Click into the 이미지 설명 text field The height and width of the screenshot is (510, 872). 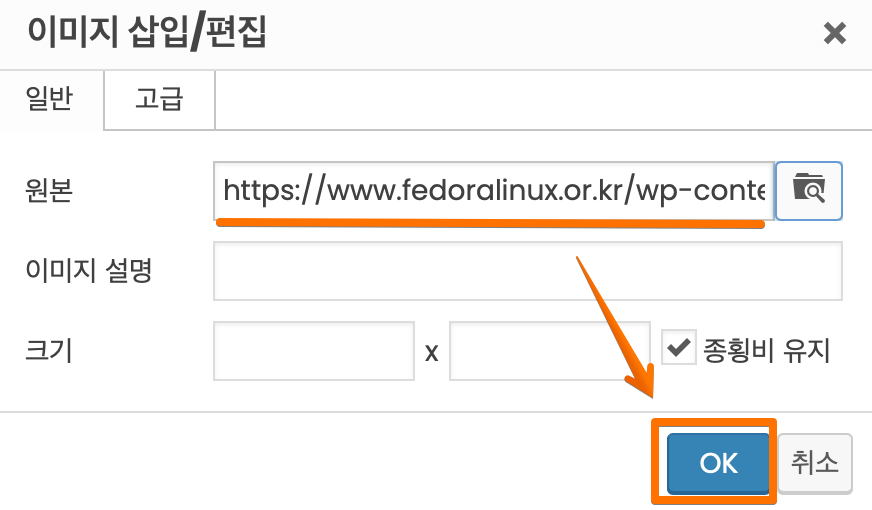click(528, 271)
